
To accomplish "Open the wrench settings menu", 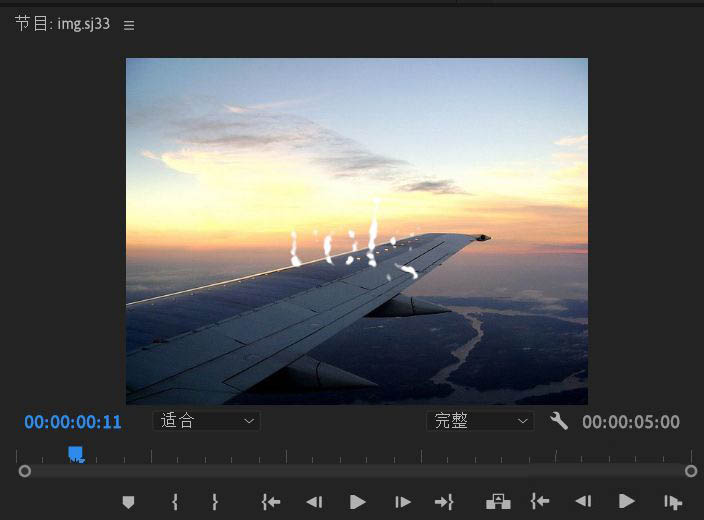I will [559, 421].
